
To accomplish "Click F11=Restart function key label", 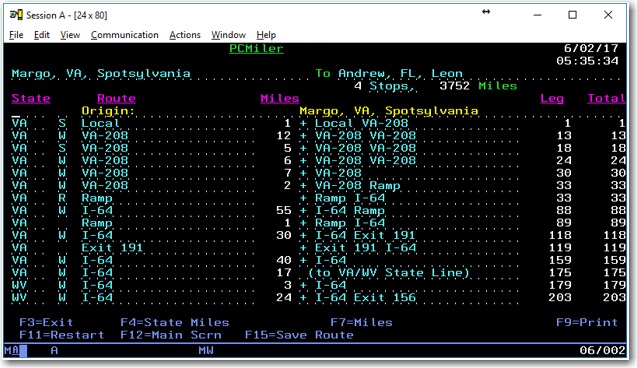I will click(x=62, y=335).
